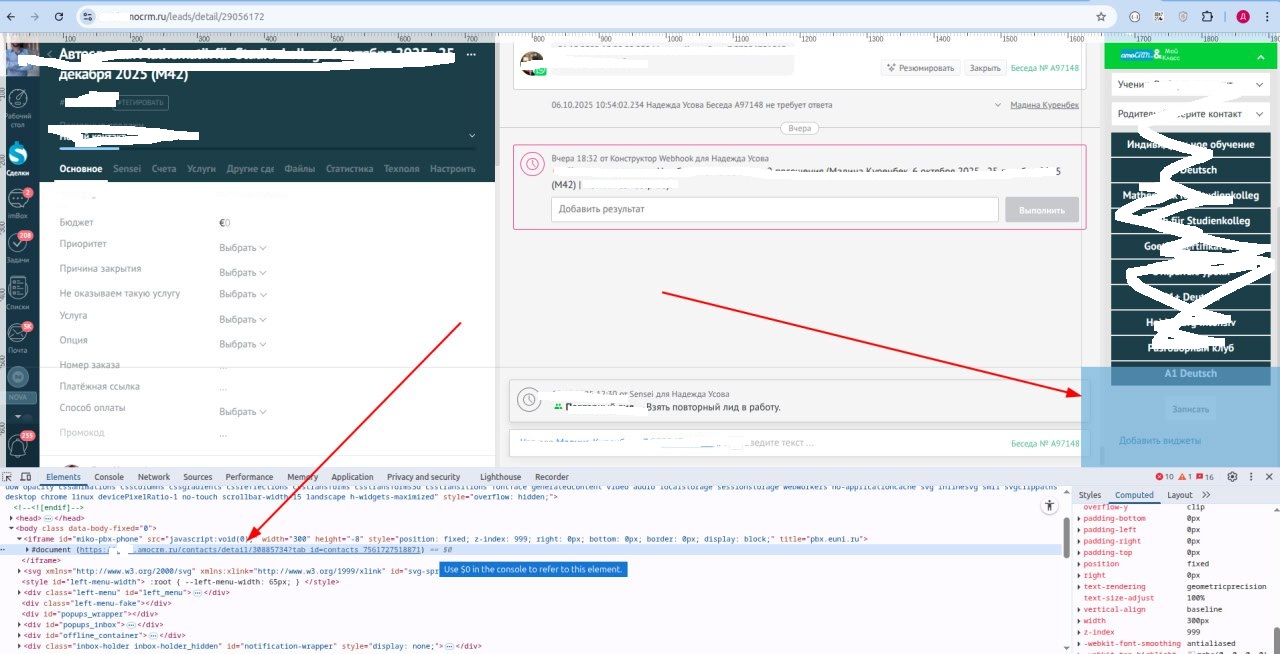1280x654 pixels.
Task: Open Приоритет Выбрать dropdown
Action: [x=243, y=248]
